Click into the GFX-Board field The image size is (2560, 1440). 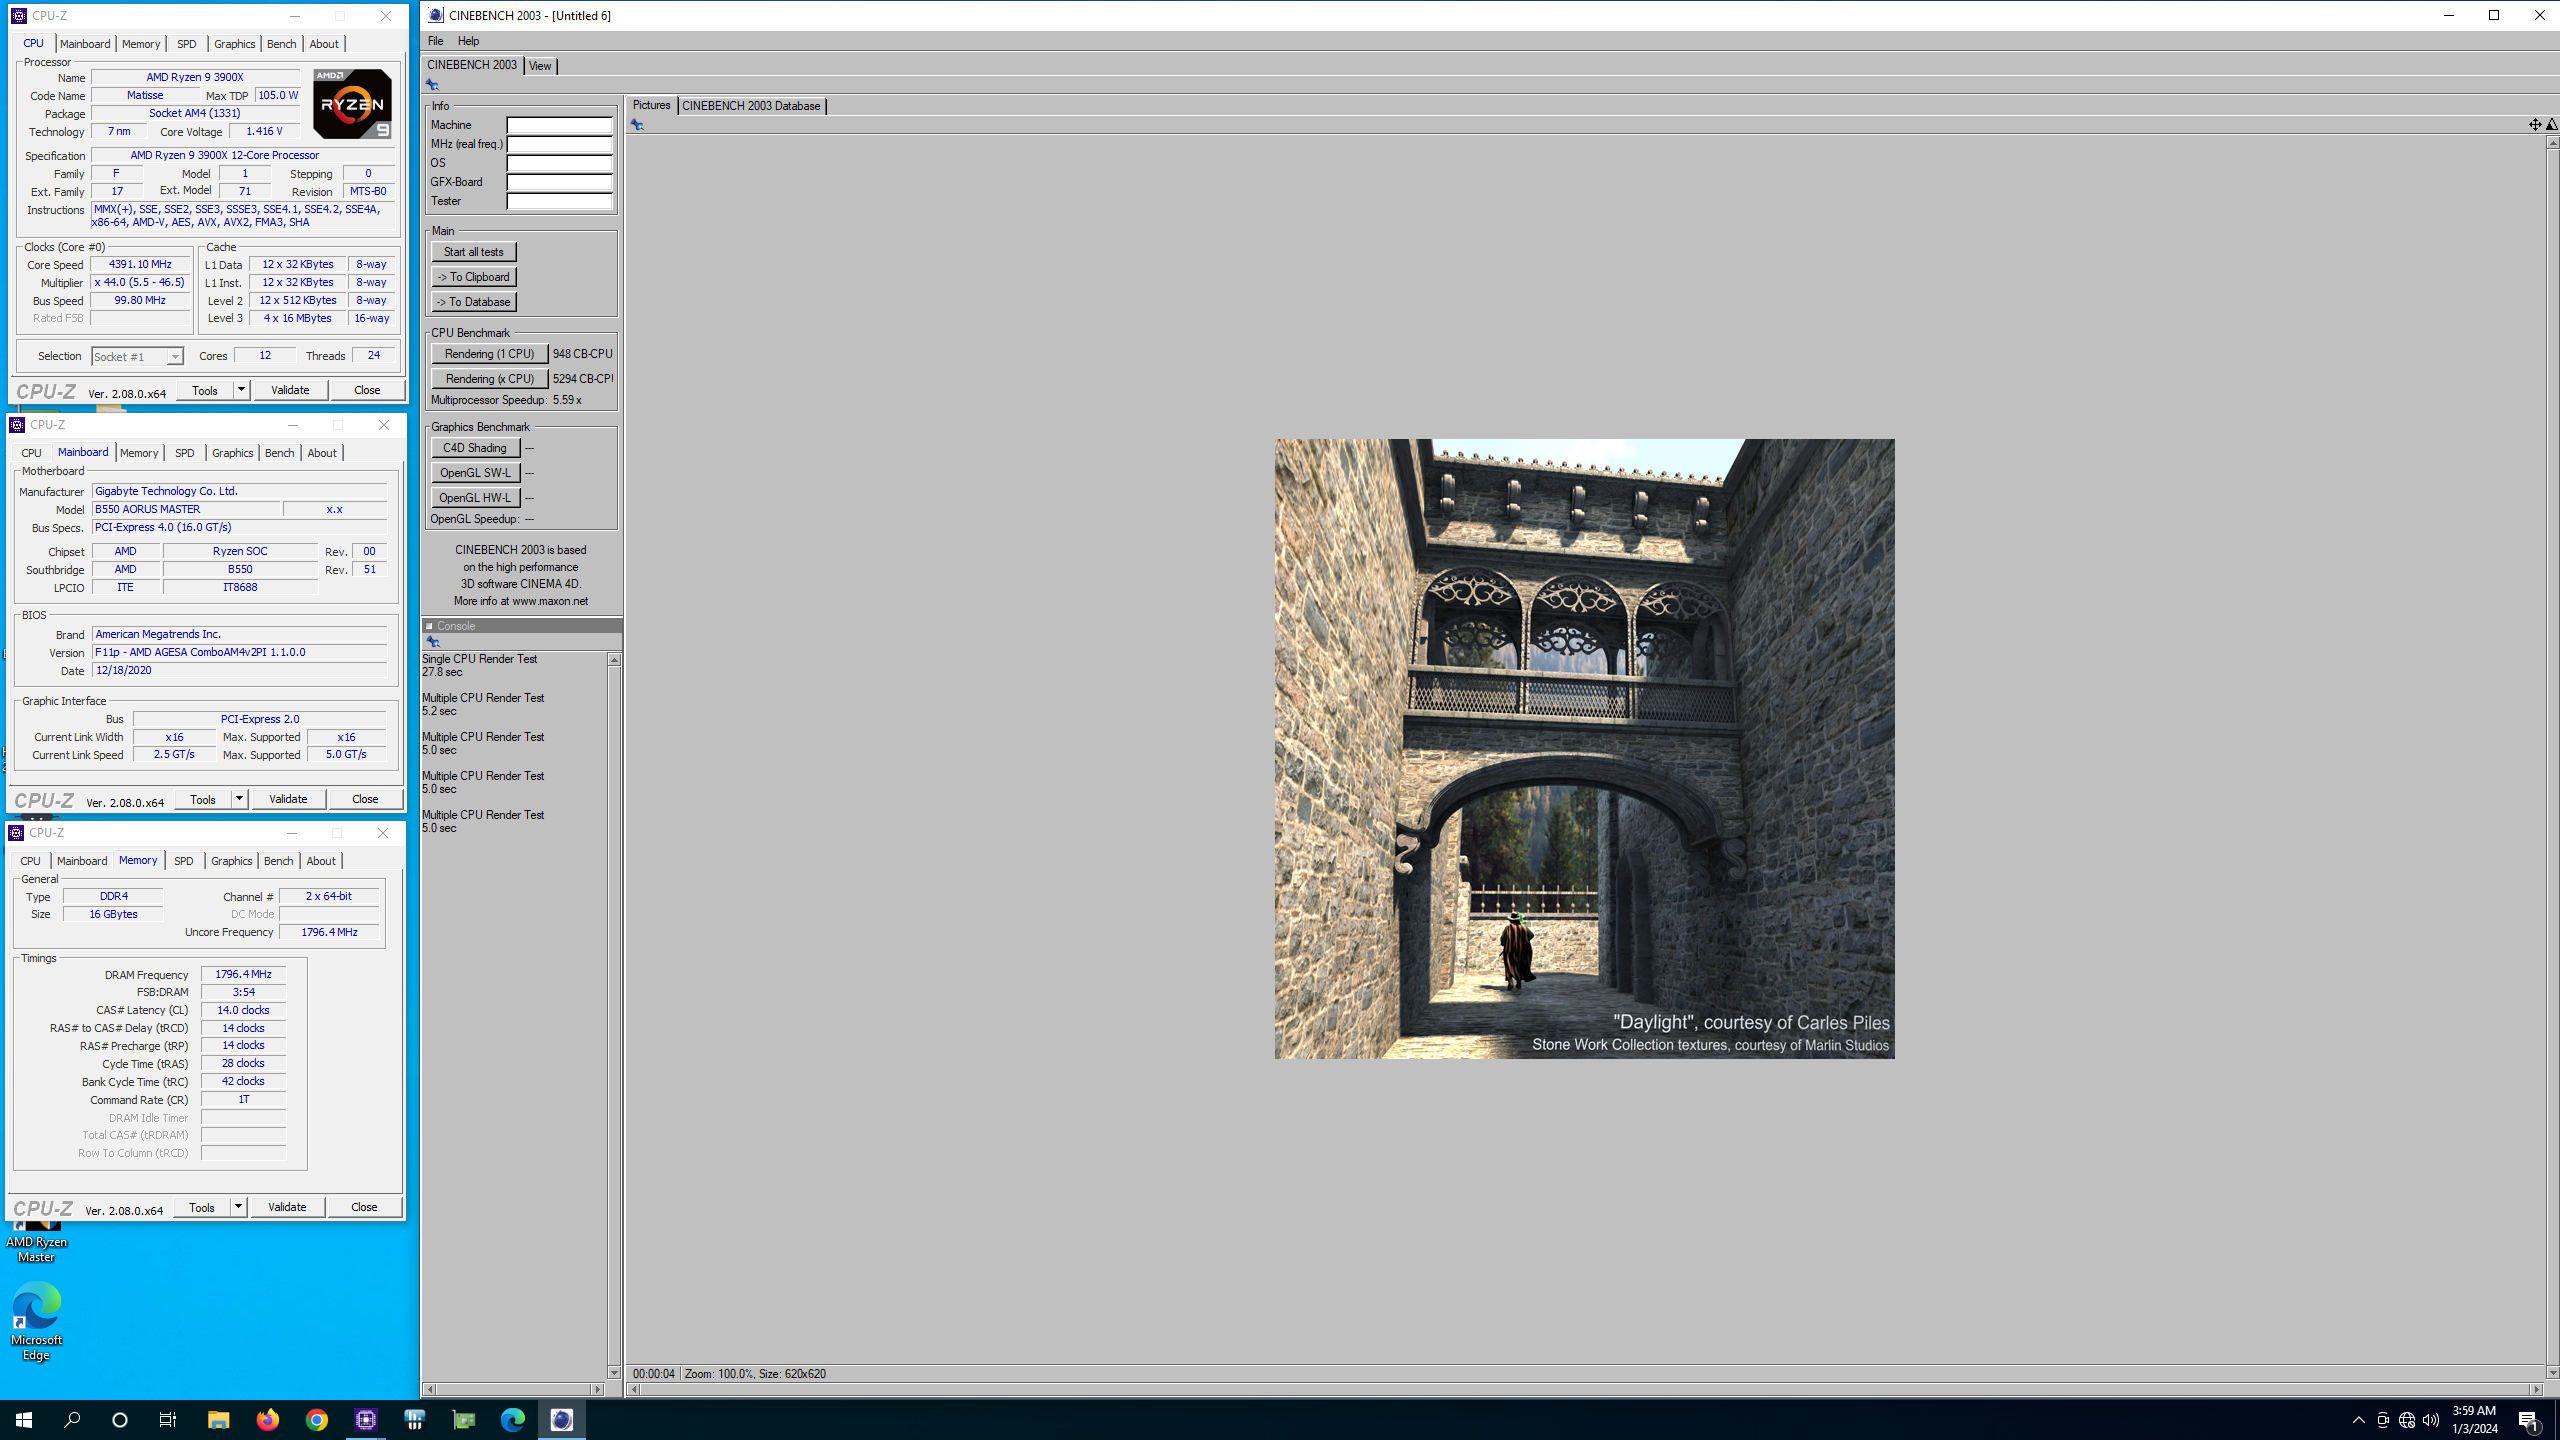click(x=559, y=182)
